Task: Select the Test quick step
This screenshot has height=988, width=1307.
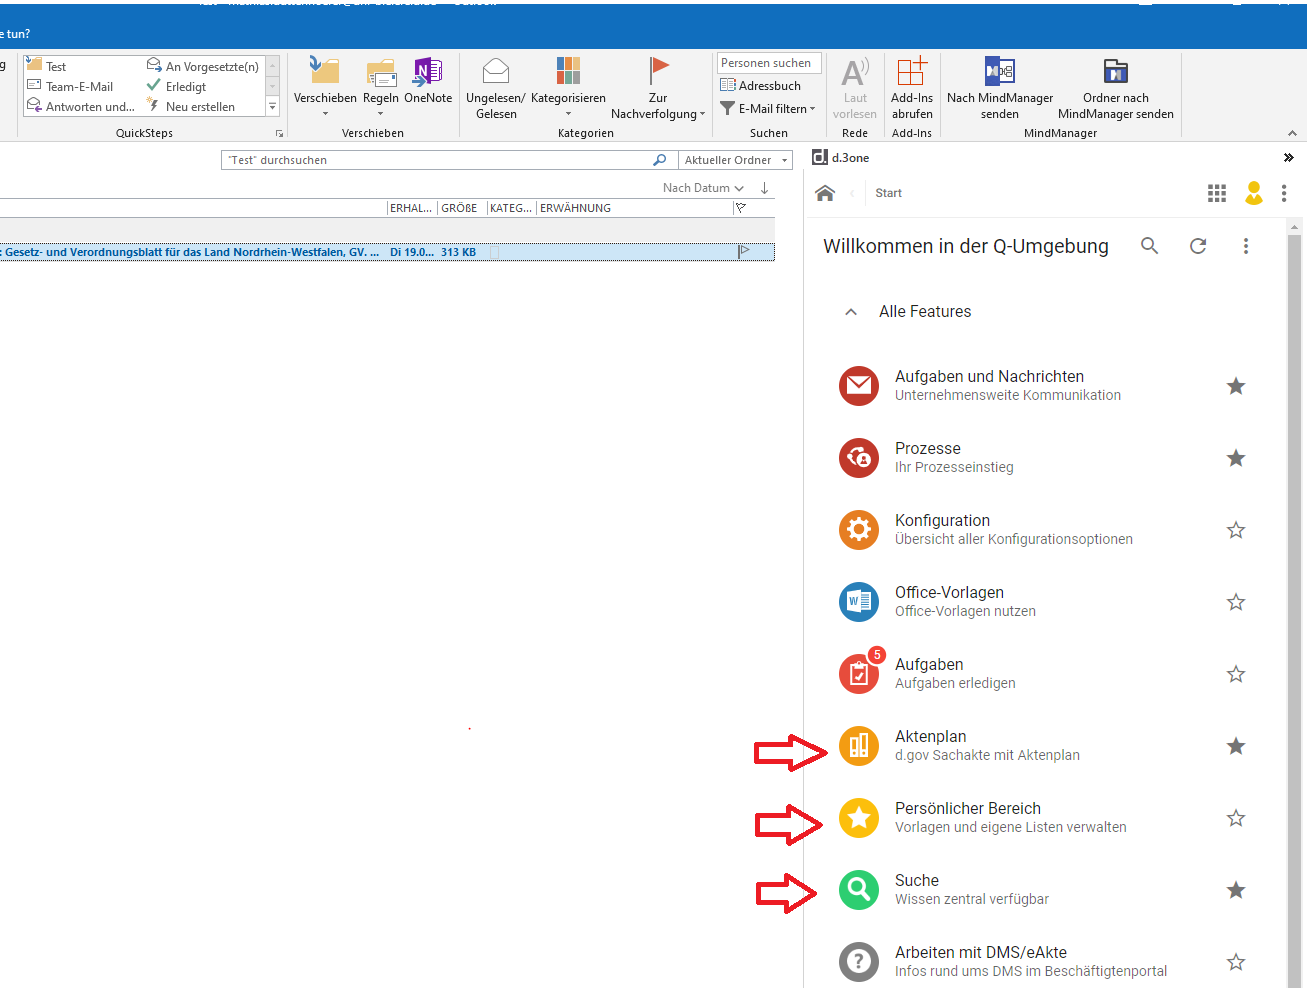Action: pyautogui.click(x=46, y=67)
